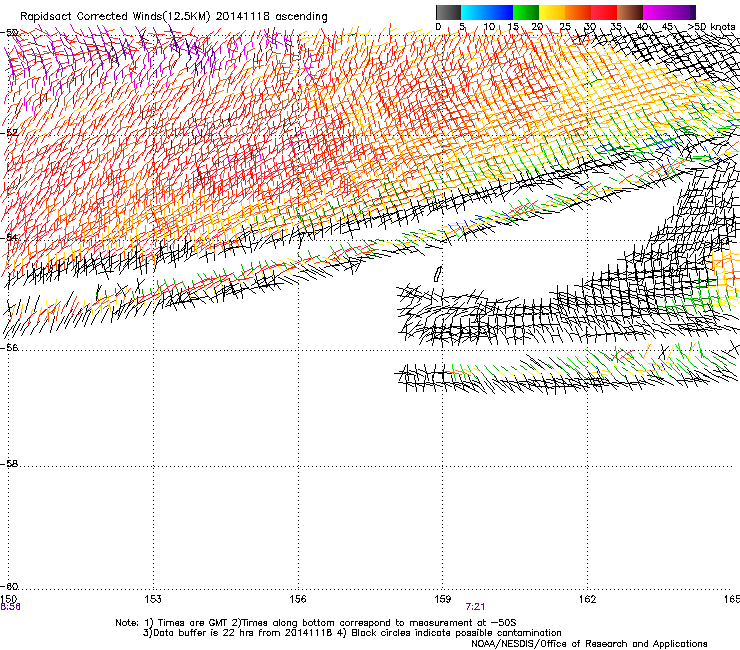Click the -52 latitude axis label

click(x=9, y=133)
